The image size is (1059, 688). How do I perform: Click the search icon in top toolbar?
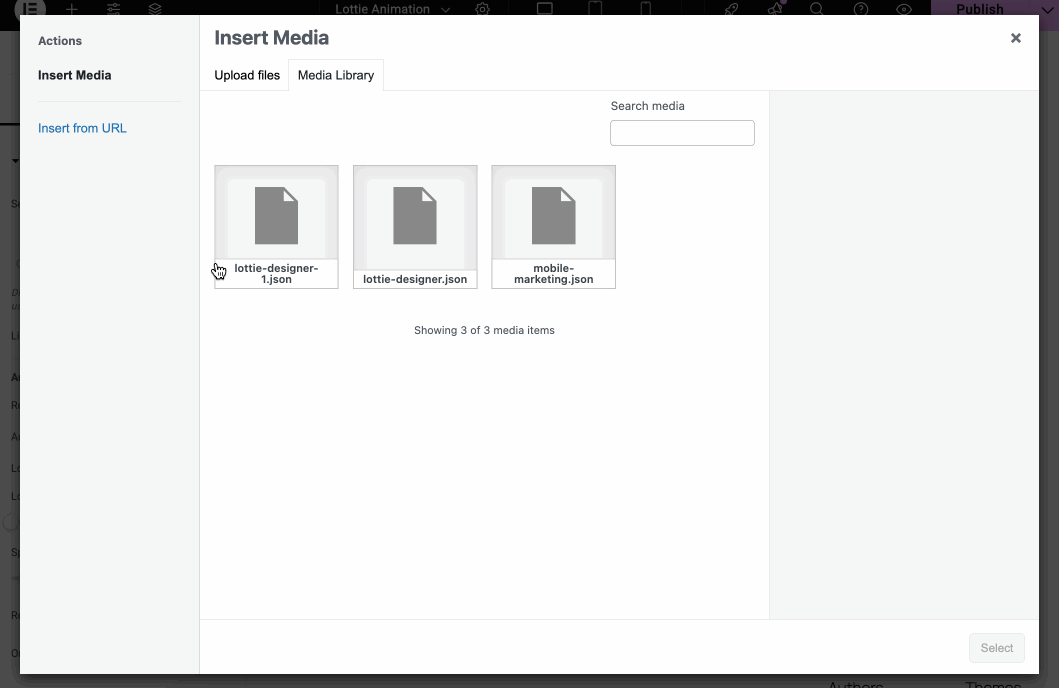(x=817, y=9)
